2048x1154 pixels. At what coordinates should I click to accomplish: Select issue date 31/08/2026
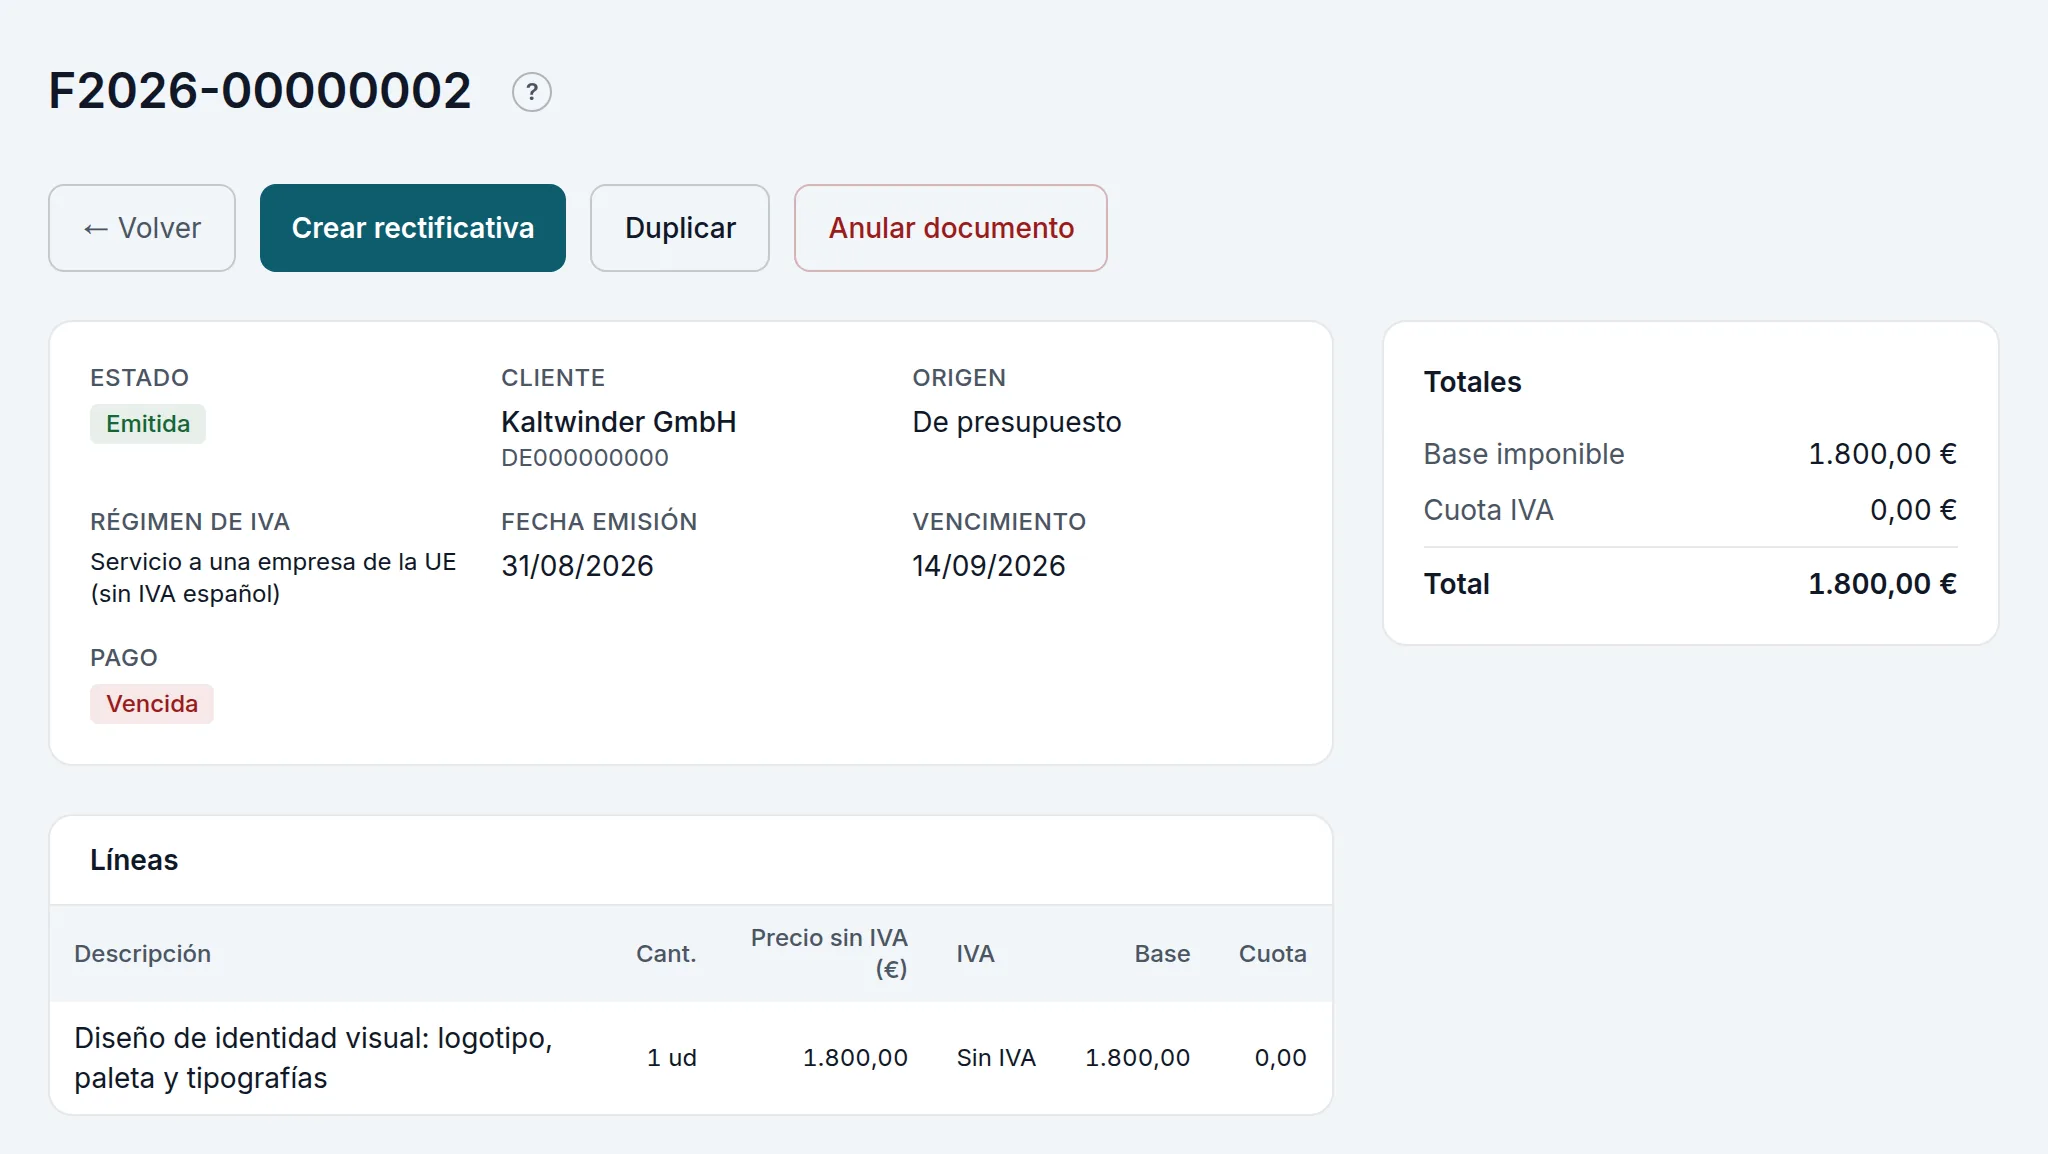coord(577,566)
